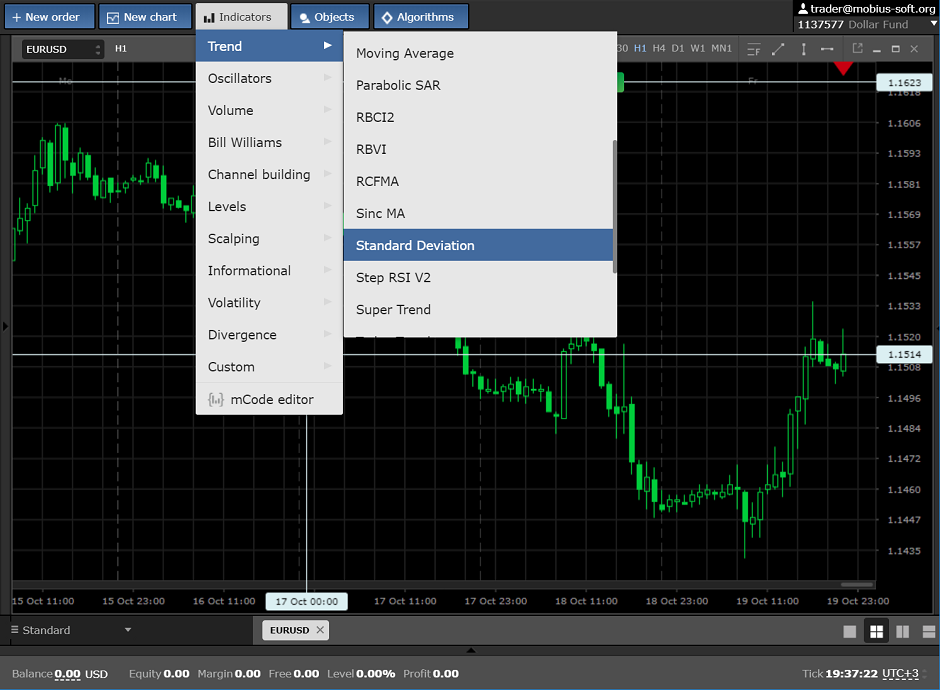Open the Custom indicators submenu

click(269, 367)
